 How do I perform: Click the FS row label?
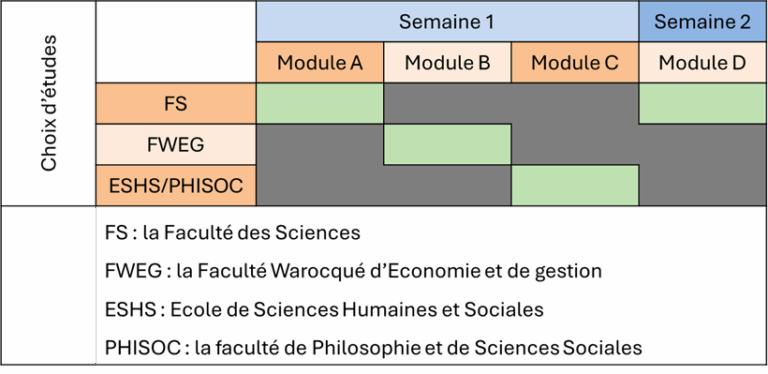(176, 103)
